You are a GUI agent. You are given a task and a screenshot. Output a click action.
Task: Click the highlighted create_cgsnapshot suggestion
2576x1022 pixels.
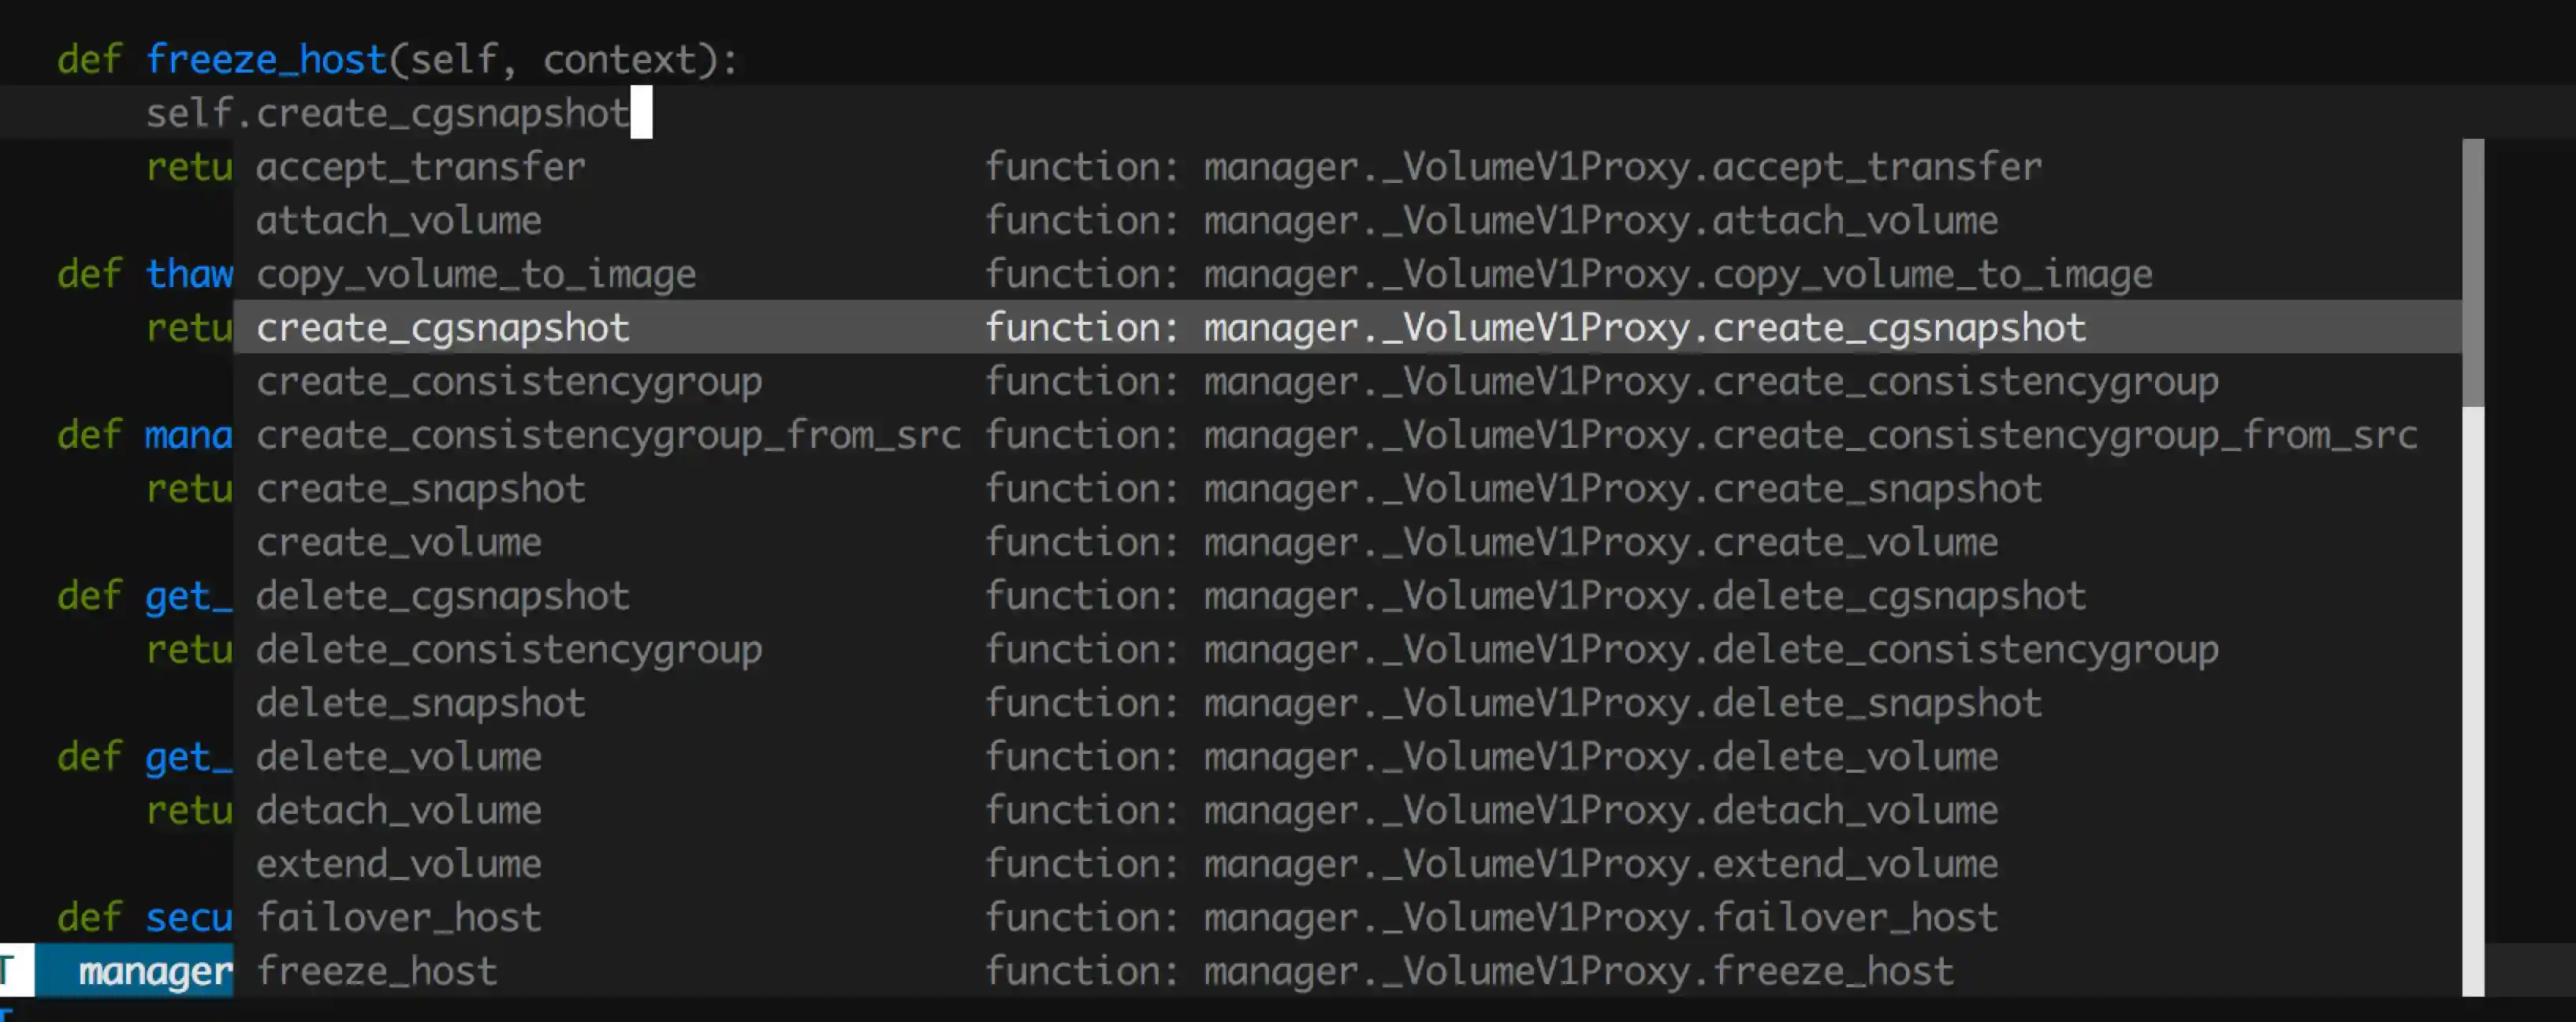(443, 328)
